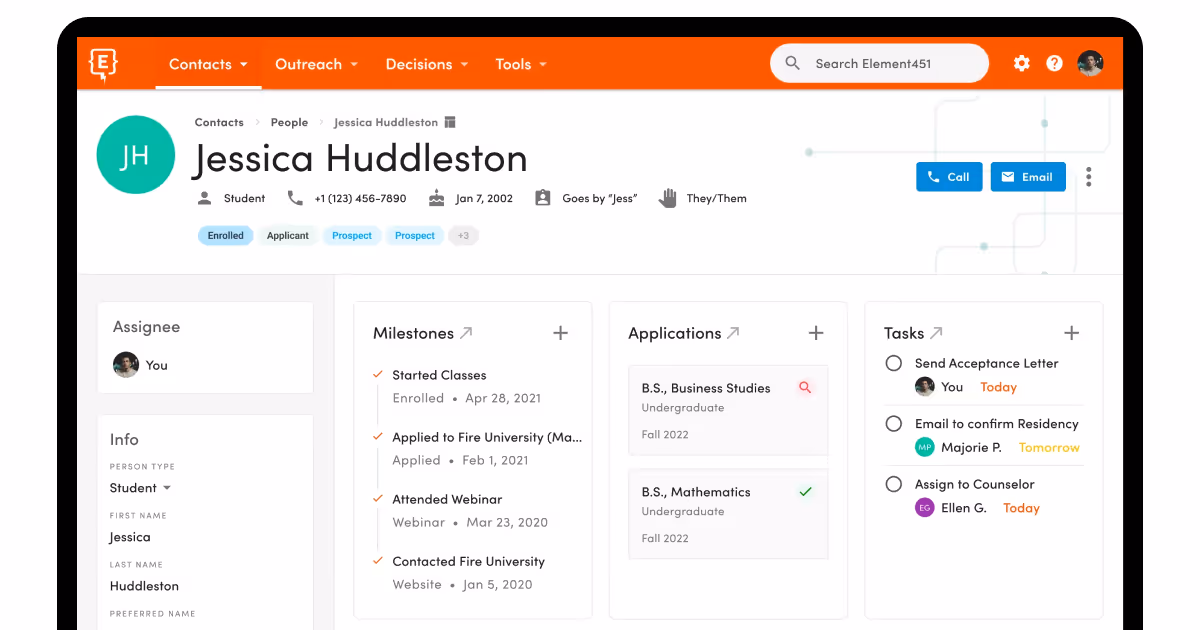This screenshot has width=1200, height=630.
Task: Open the B.S., Mathematics application card
Action: [x=728, y=514]
